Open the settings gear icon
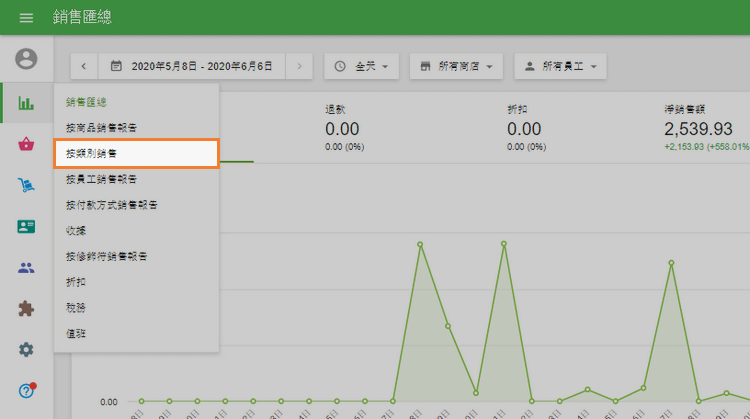This screenshot has height=419, width=750. (x=26, y=349)
